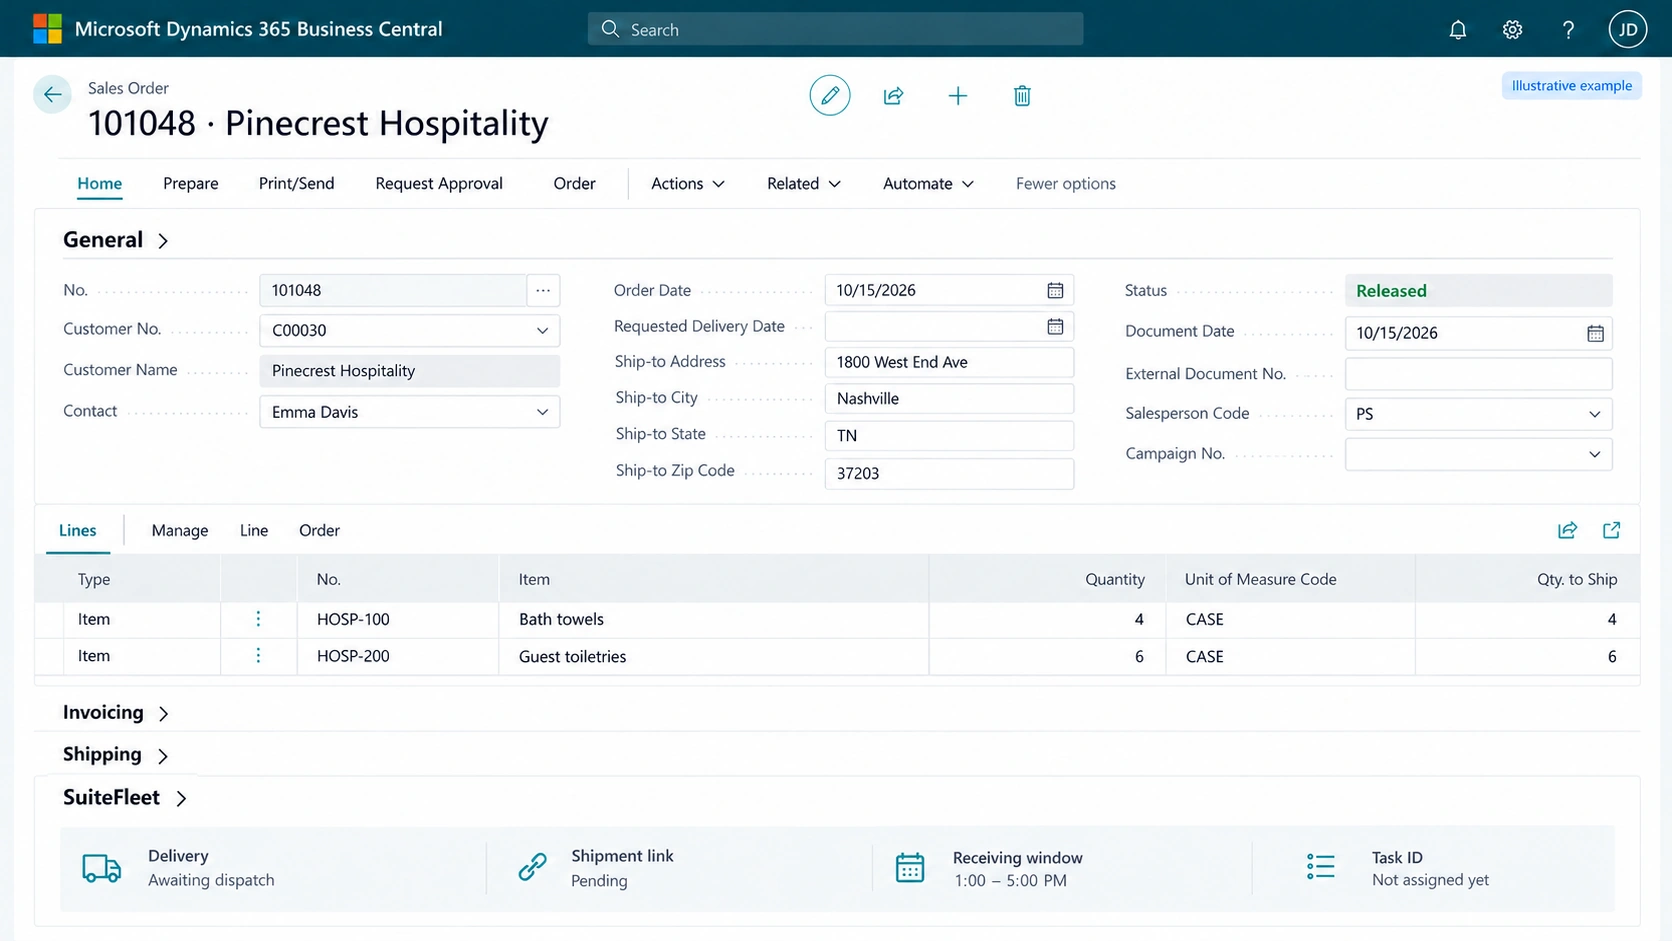1672x941 pixels.
Task: Open the settings gear
Action: coord(1513,30)
